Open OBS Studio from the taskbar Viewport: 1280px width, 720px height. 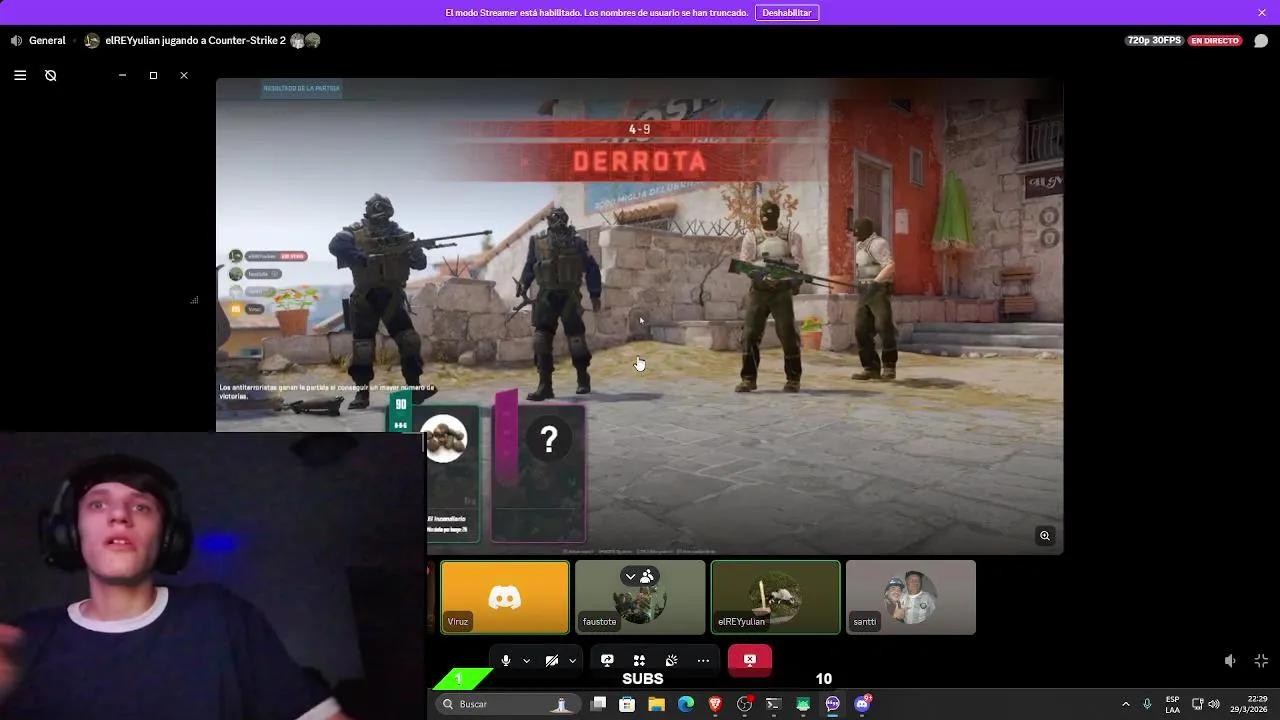coord(744,704)
